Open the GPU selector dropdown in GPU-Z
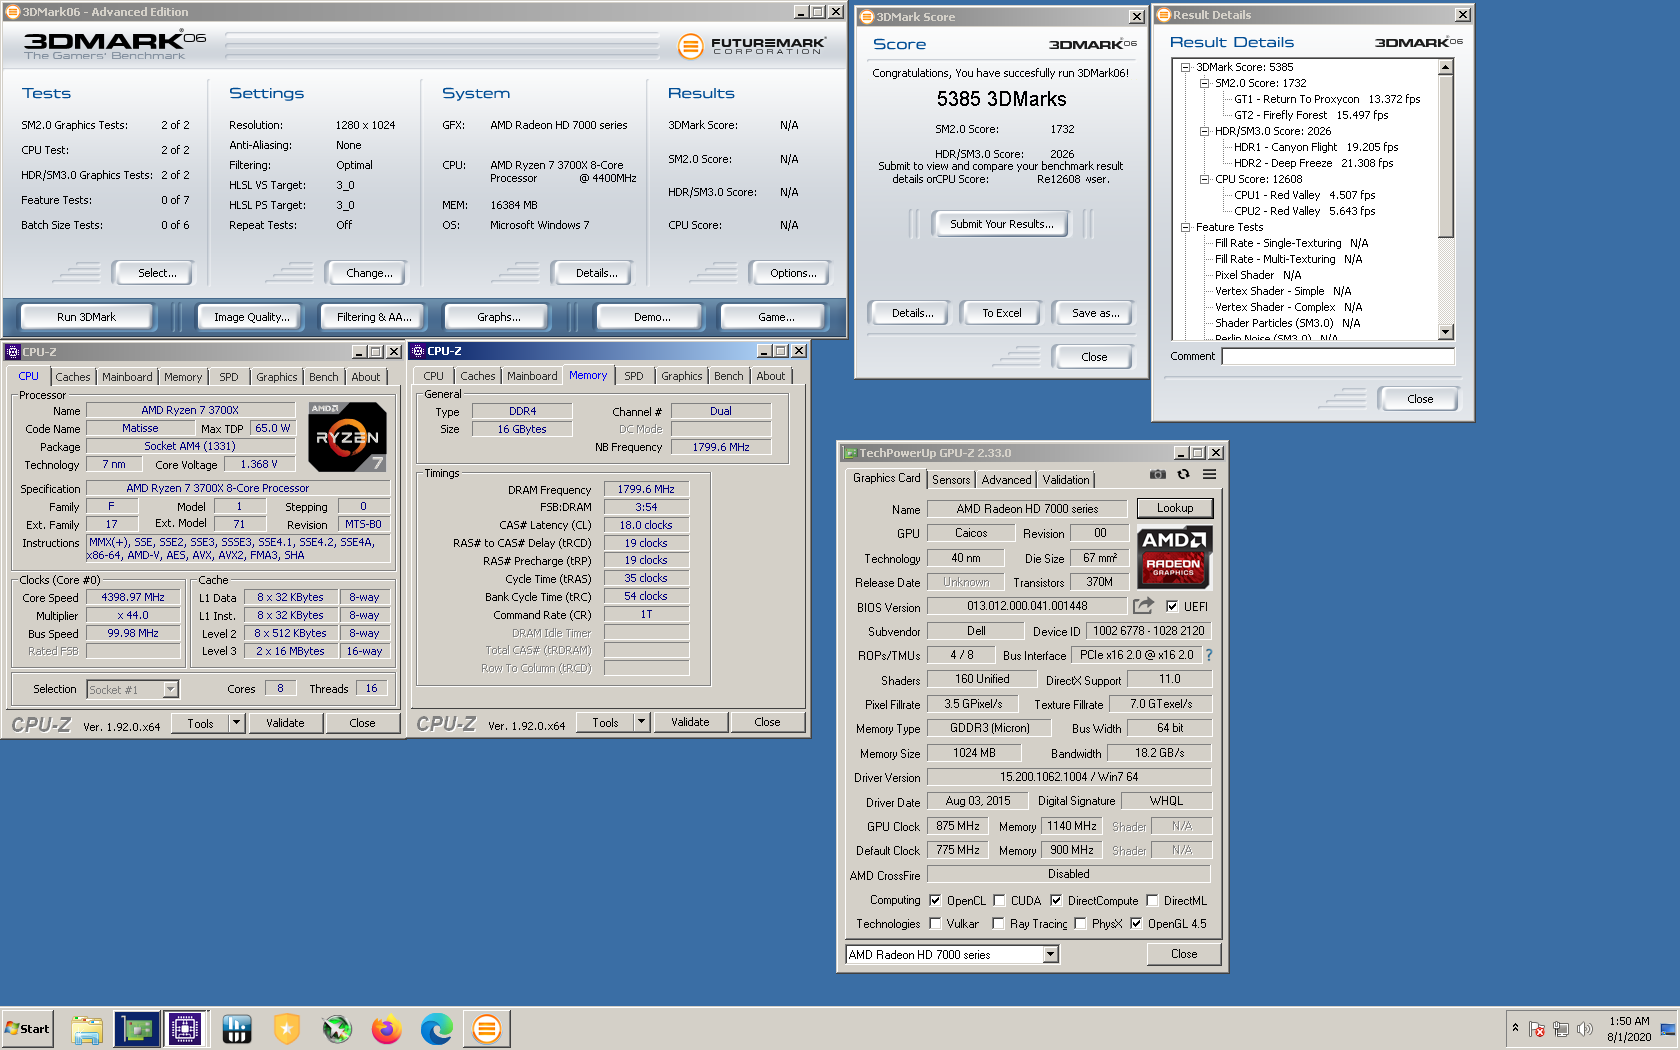1680x1050 pixels. (x=1050, y=955)
